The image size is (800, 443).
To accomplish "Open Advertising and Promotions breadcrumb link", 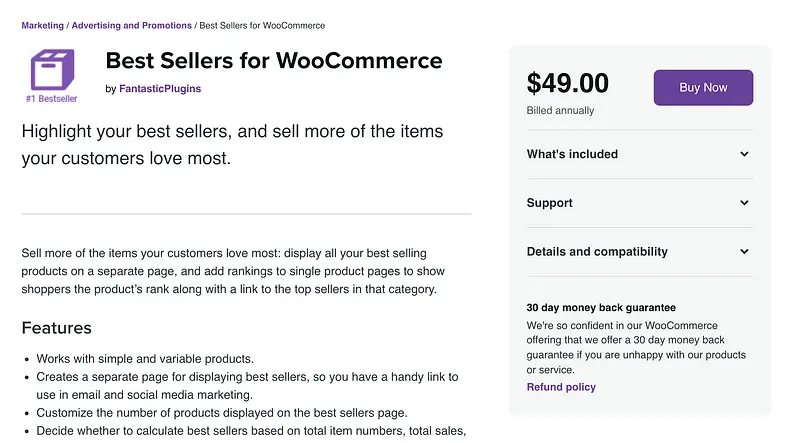I will coord(133,25).
